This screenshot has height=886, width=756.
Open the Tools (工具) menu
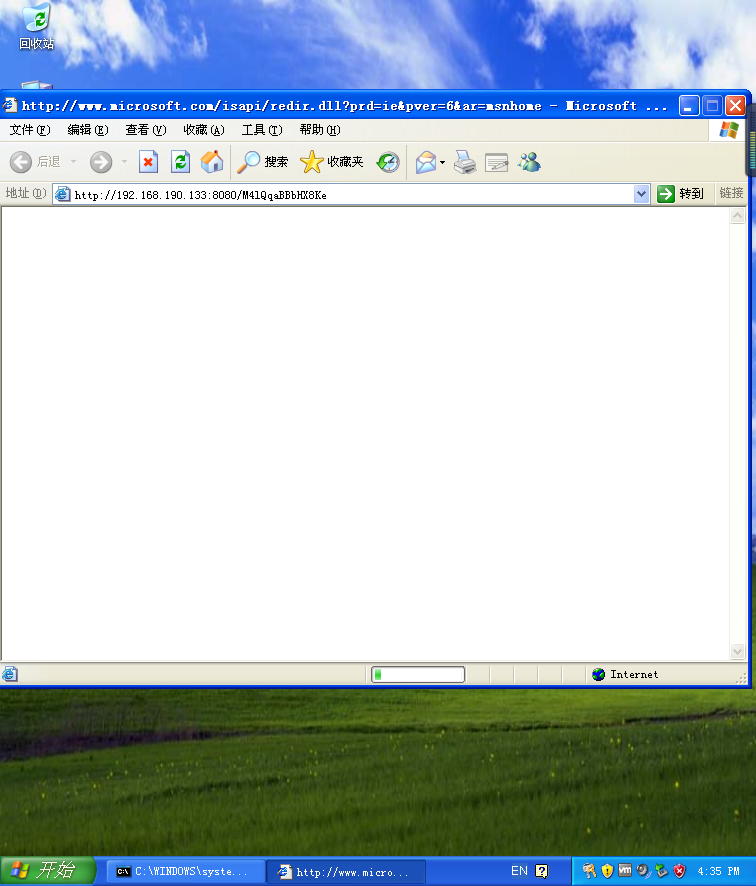(x=262, y=130)
